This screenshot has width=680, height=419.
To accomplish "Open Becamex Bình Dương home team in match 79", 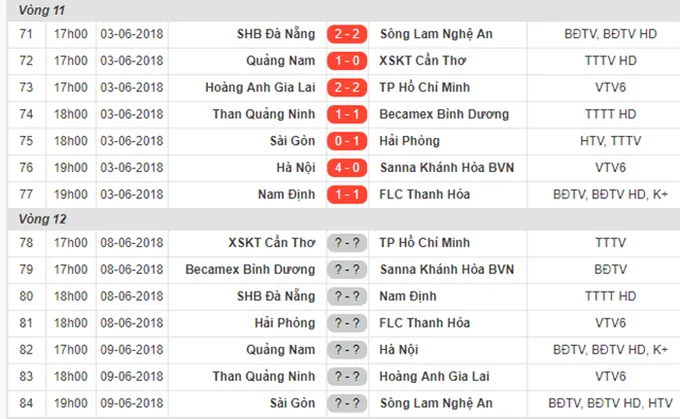I will coord(250,269).
